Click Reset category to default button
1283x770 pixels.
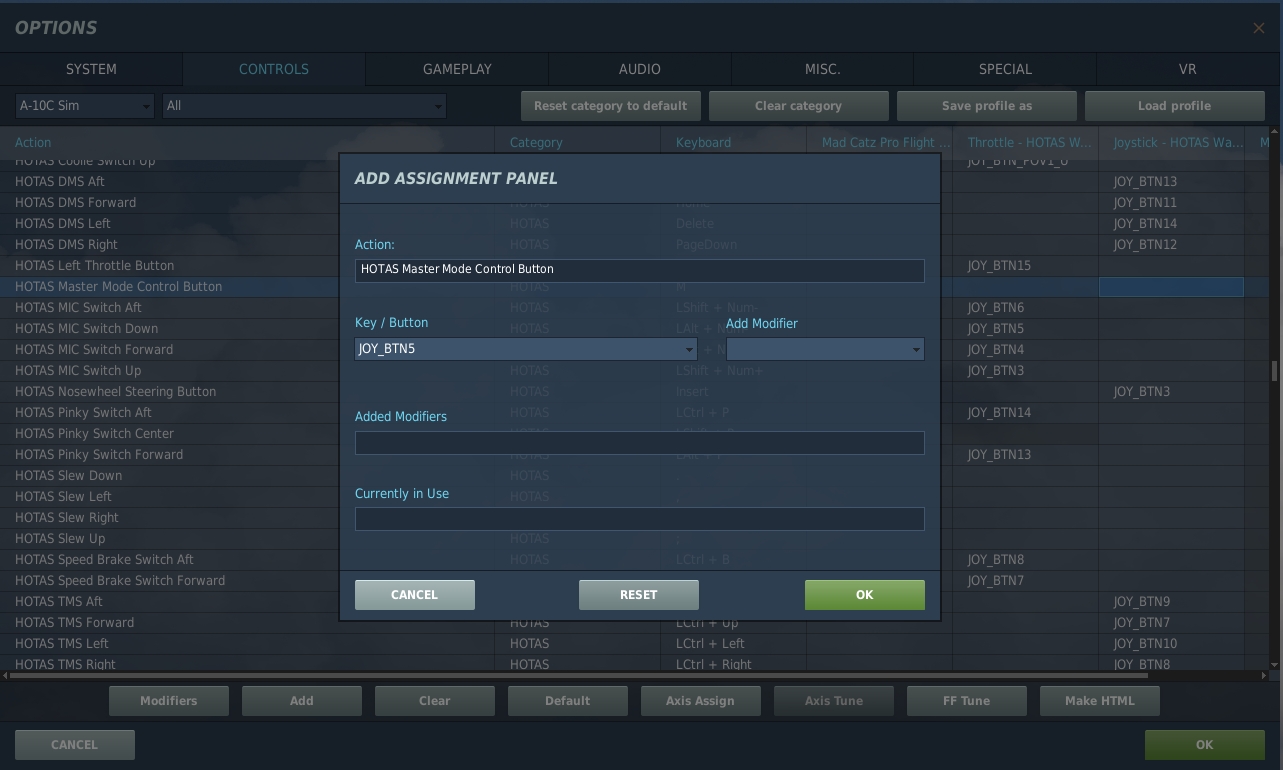pyautogui.click(x=610, y=106)
